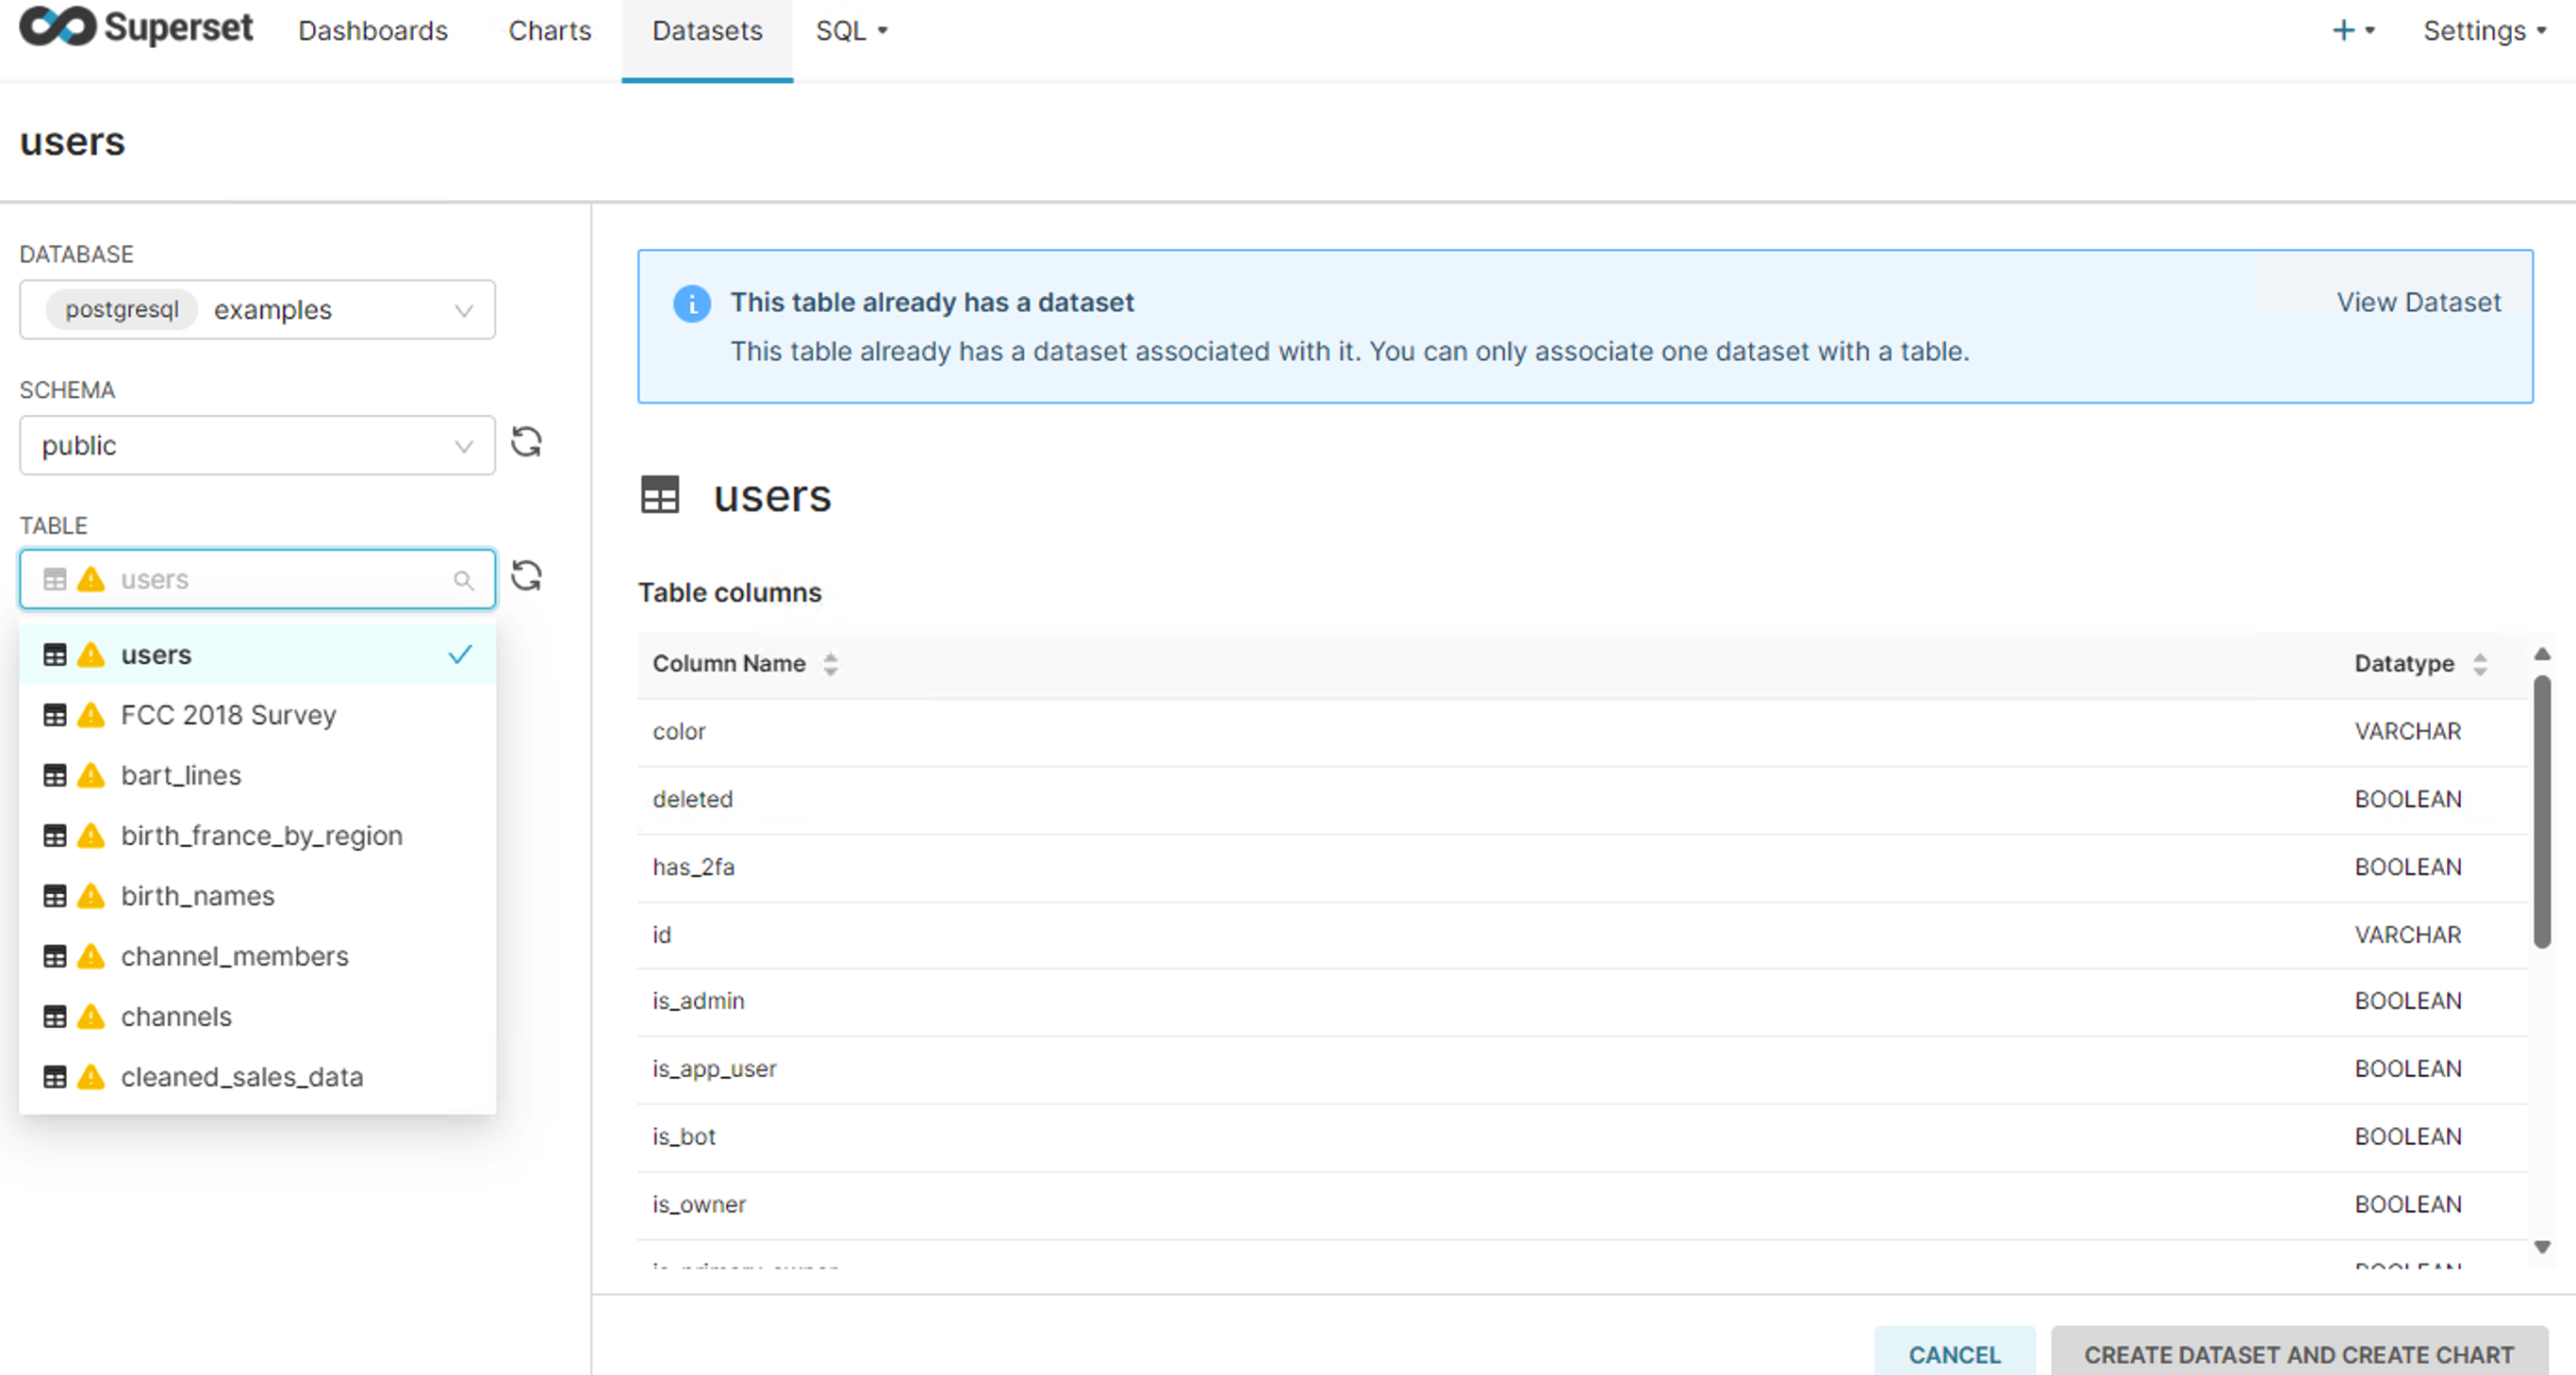Click the info icon in alert banner
2576x1375 pixels.
691,303
